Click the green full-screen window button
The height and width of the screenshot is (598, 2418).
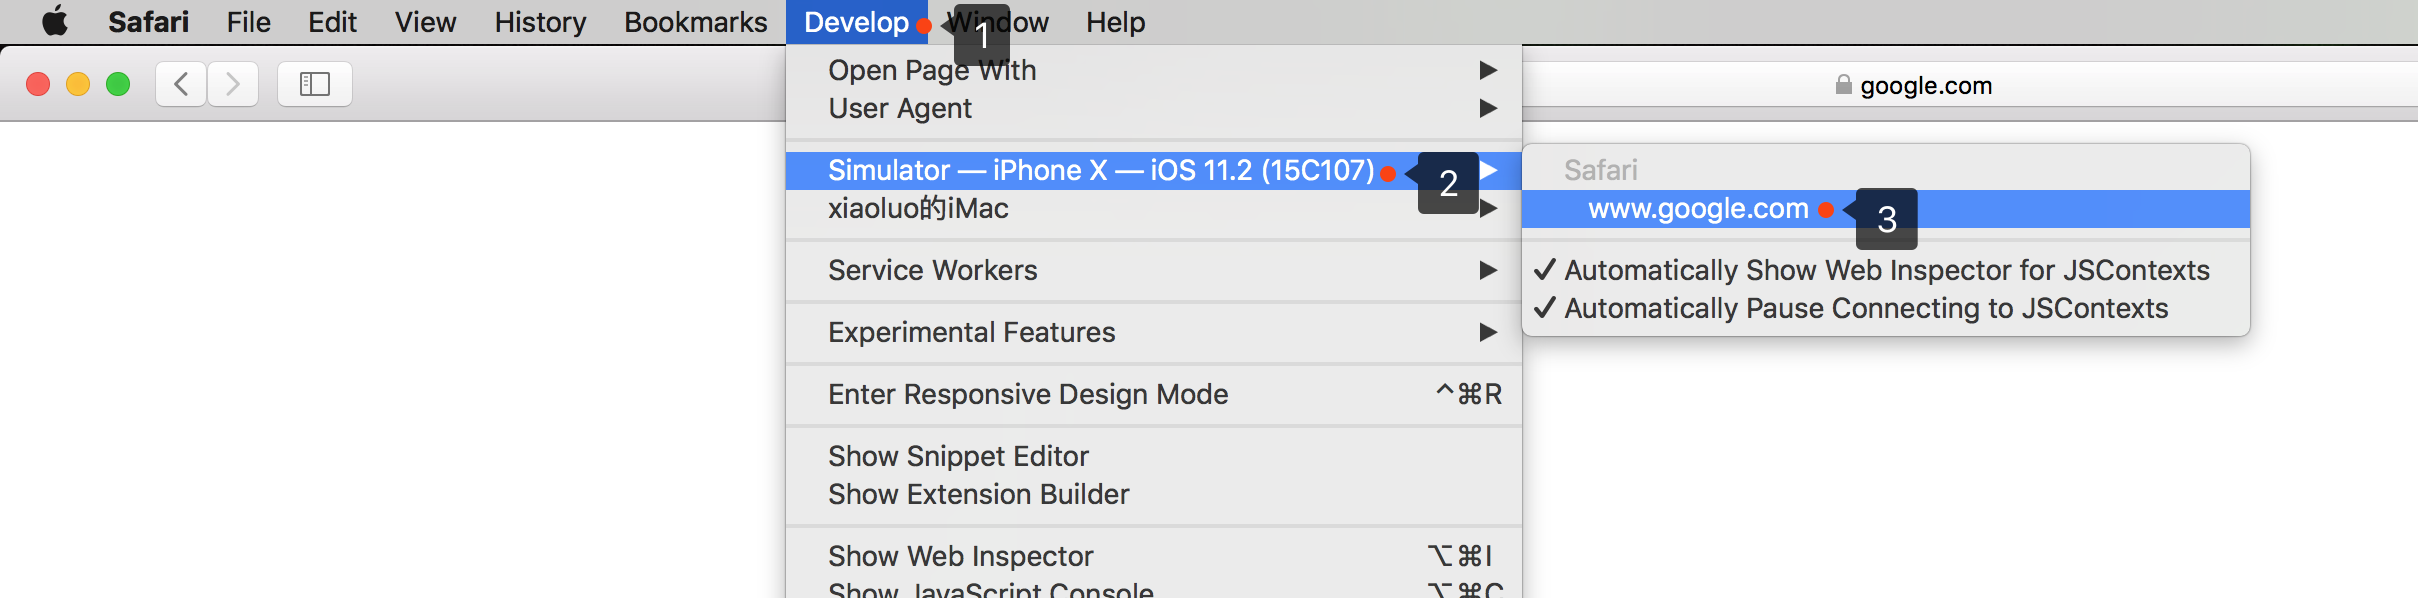click(118, 84)
